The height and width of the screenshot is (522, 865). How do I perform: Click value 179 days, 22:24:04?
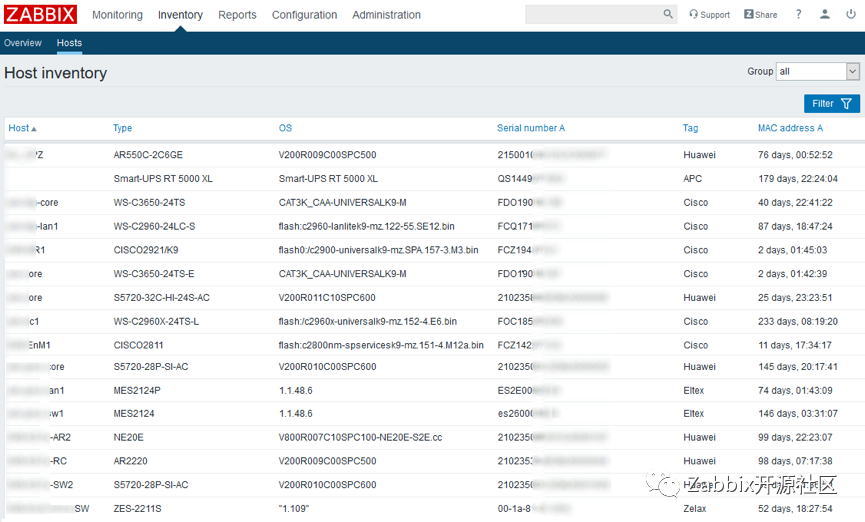click(x=798, y=179)
